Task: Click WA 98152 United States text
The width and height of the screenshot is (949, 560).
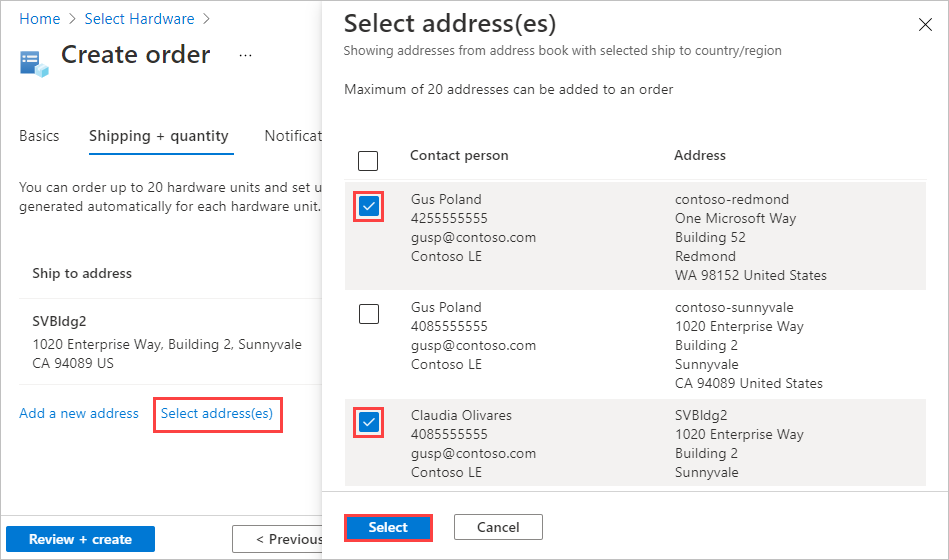Action: click(750, 275)
